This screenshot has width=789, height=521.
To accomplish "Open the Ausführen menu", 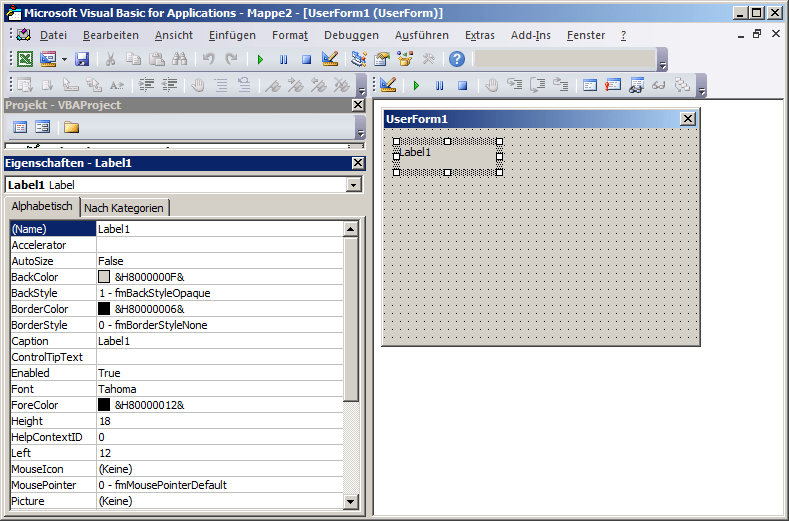I will (x=422, y=35).
